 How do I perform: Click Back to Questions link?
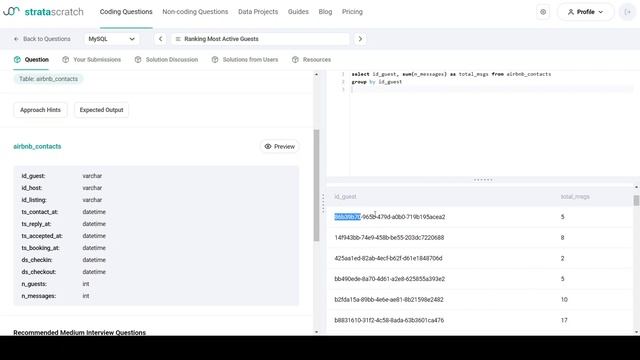pyautogui.click(x=42, y=39)
